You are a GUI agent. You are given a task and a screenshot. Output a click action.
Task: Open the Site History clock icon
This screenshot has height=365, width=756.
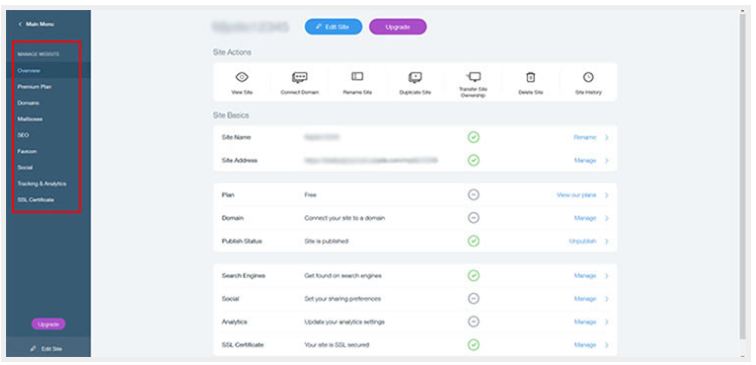point(588,77)
